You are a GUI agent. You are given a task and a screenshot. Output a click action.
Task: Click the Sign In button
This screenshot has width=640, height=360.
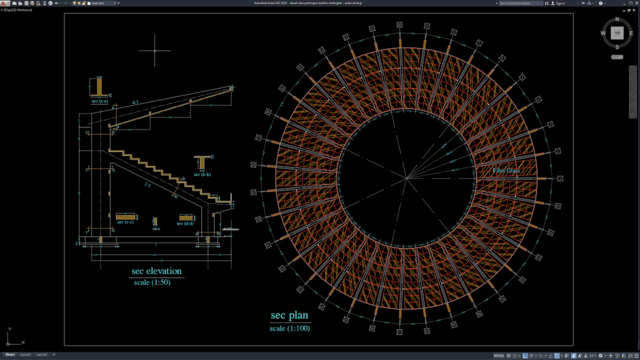[x=559, y=3]
